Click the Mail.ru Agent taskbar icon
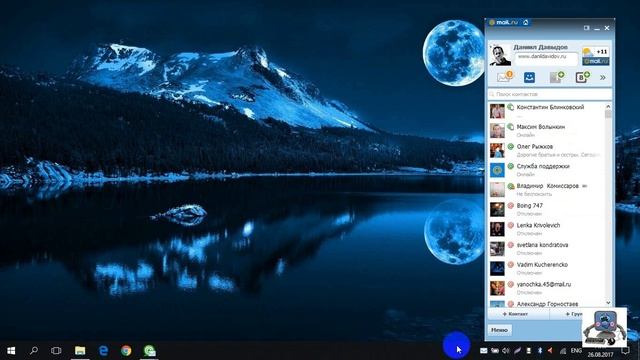 (x=149, y=351)
